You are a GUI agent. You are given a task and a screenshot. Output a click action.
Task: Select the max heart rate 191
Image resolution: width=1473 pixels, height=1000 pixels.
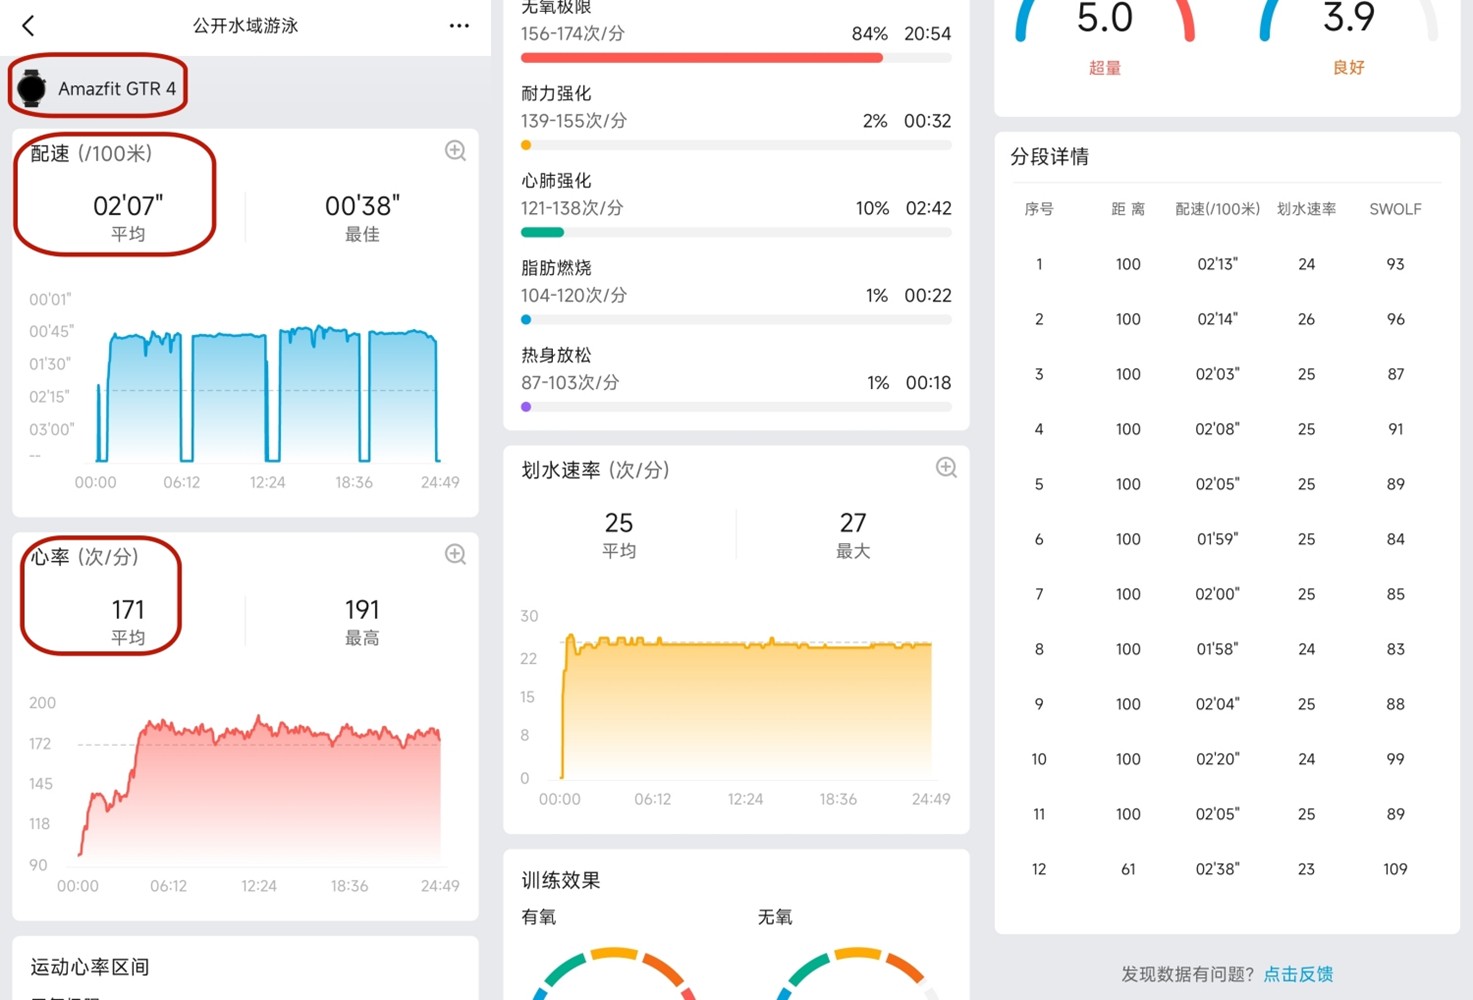tap(362, 610)
